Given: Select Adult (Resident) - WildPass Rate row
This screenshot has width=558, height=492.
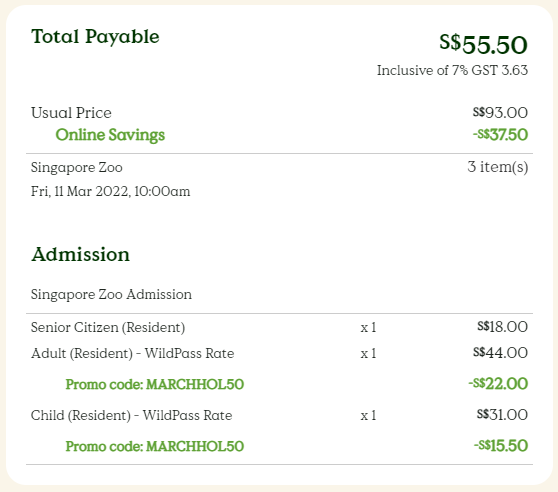Looking at the screenshot, I should [279, 353].
